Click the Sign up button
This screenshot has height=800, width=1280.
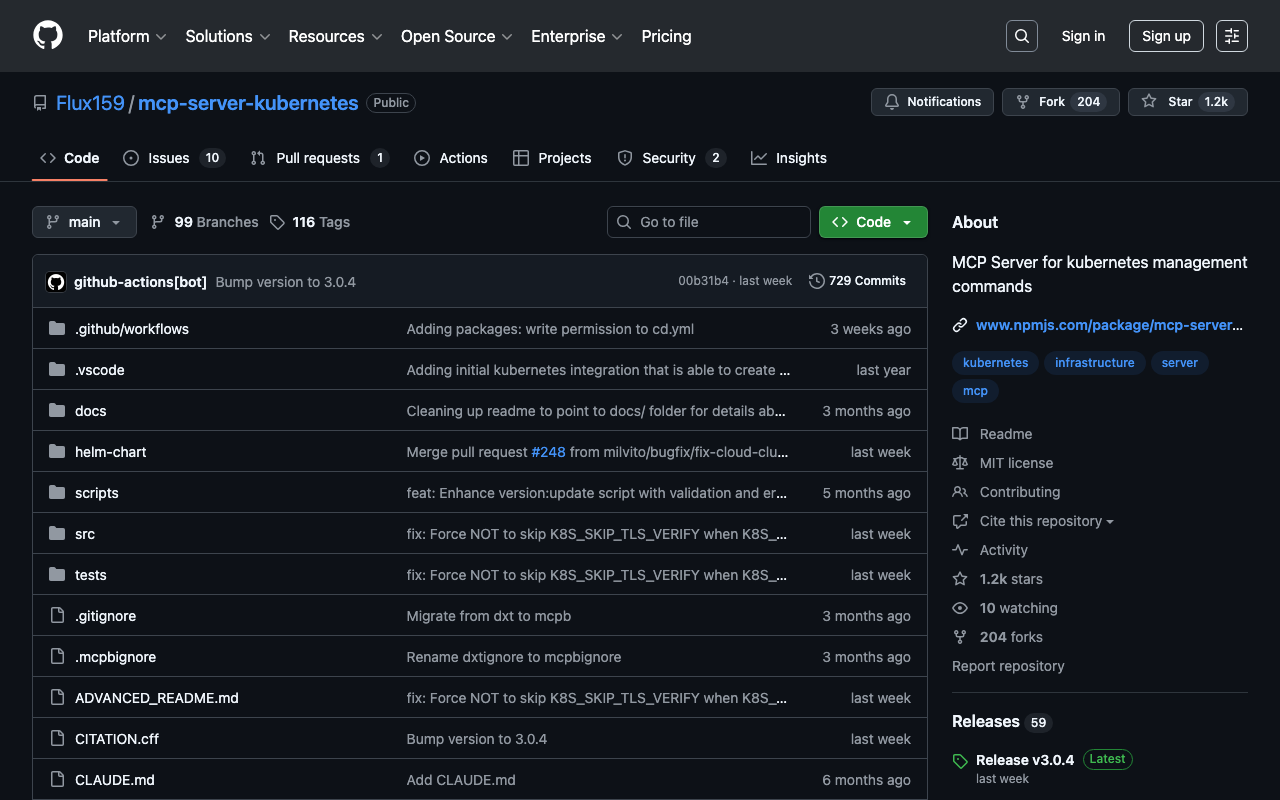click(1165, 36)
